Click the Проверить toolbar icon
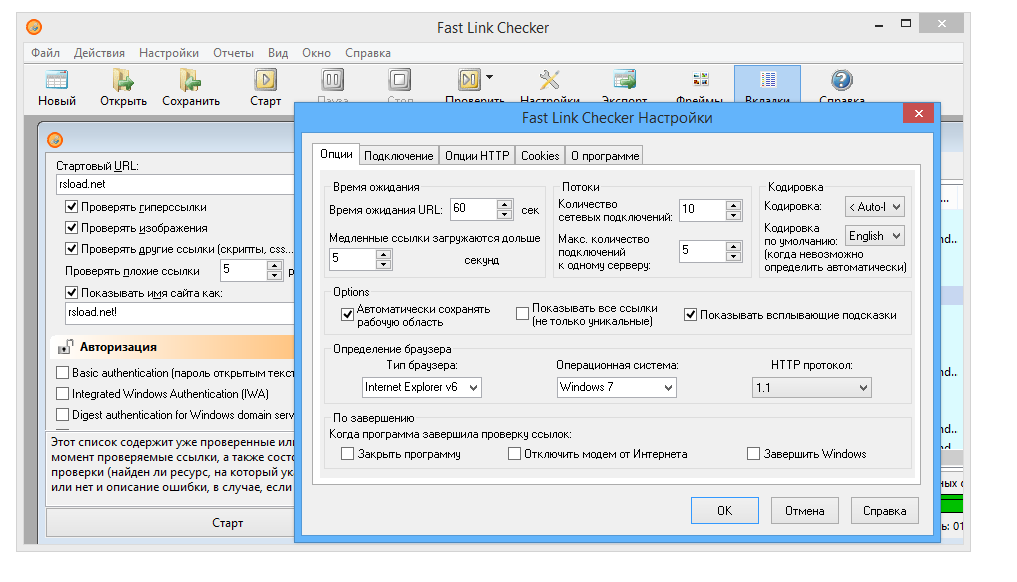Image resolution: width=1017 pixels, height=582 pixels. 470,80
